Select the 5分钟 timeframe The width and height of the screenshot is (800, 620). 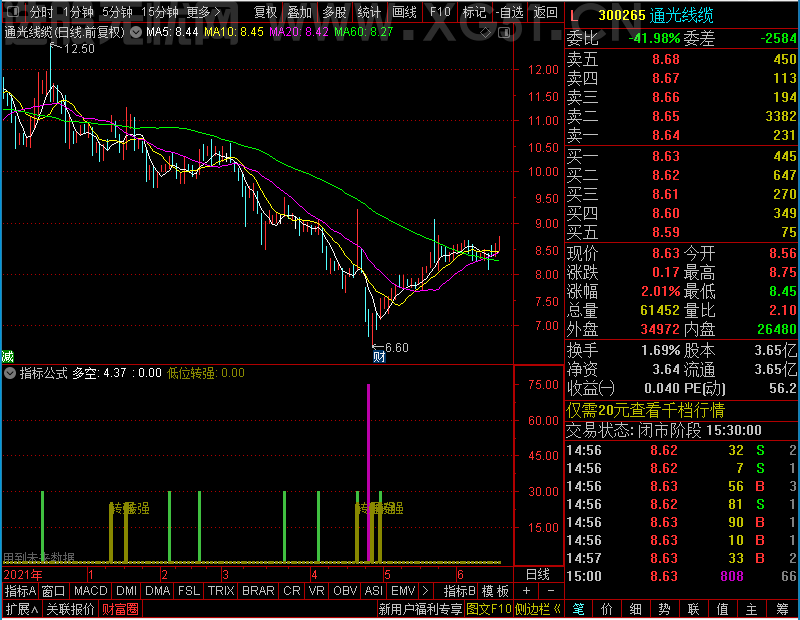(x=117, y=11)
